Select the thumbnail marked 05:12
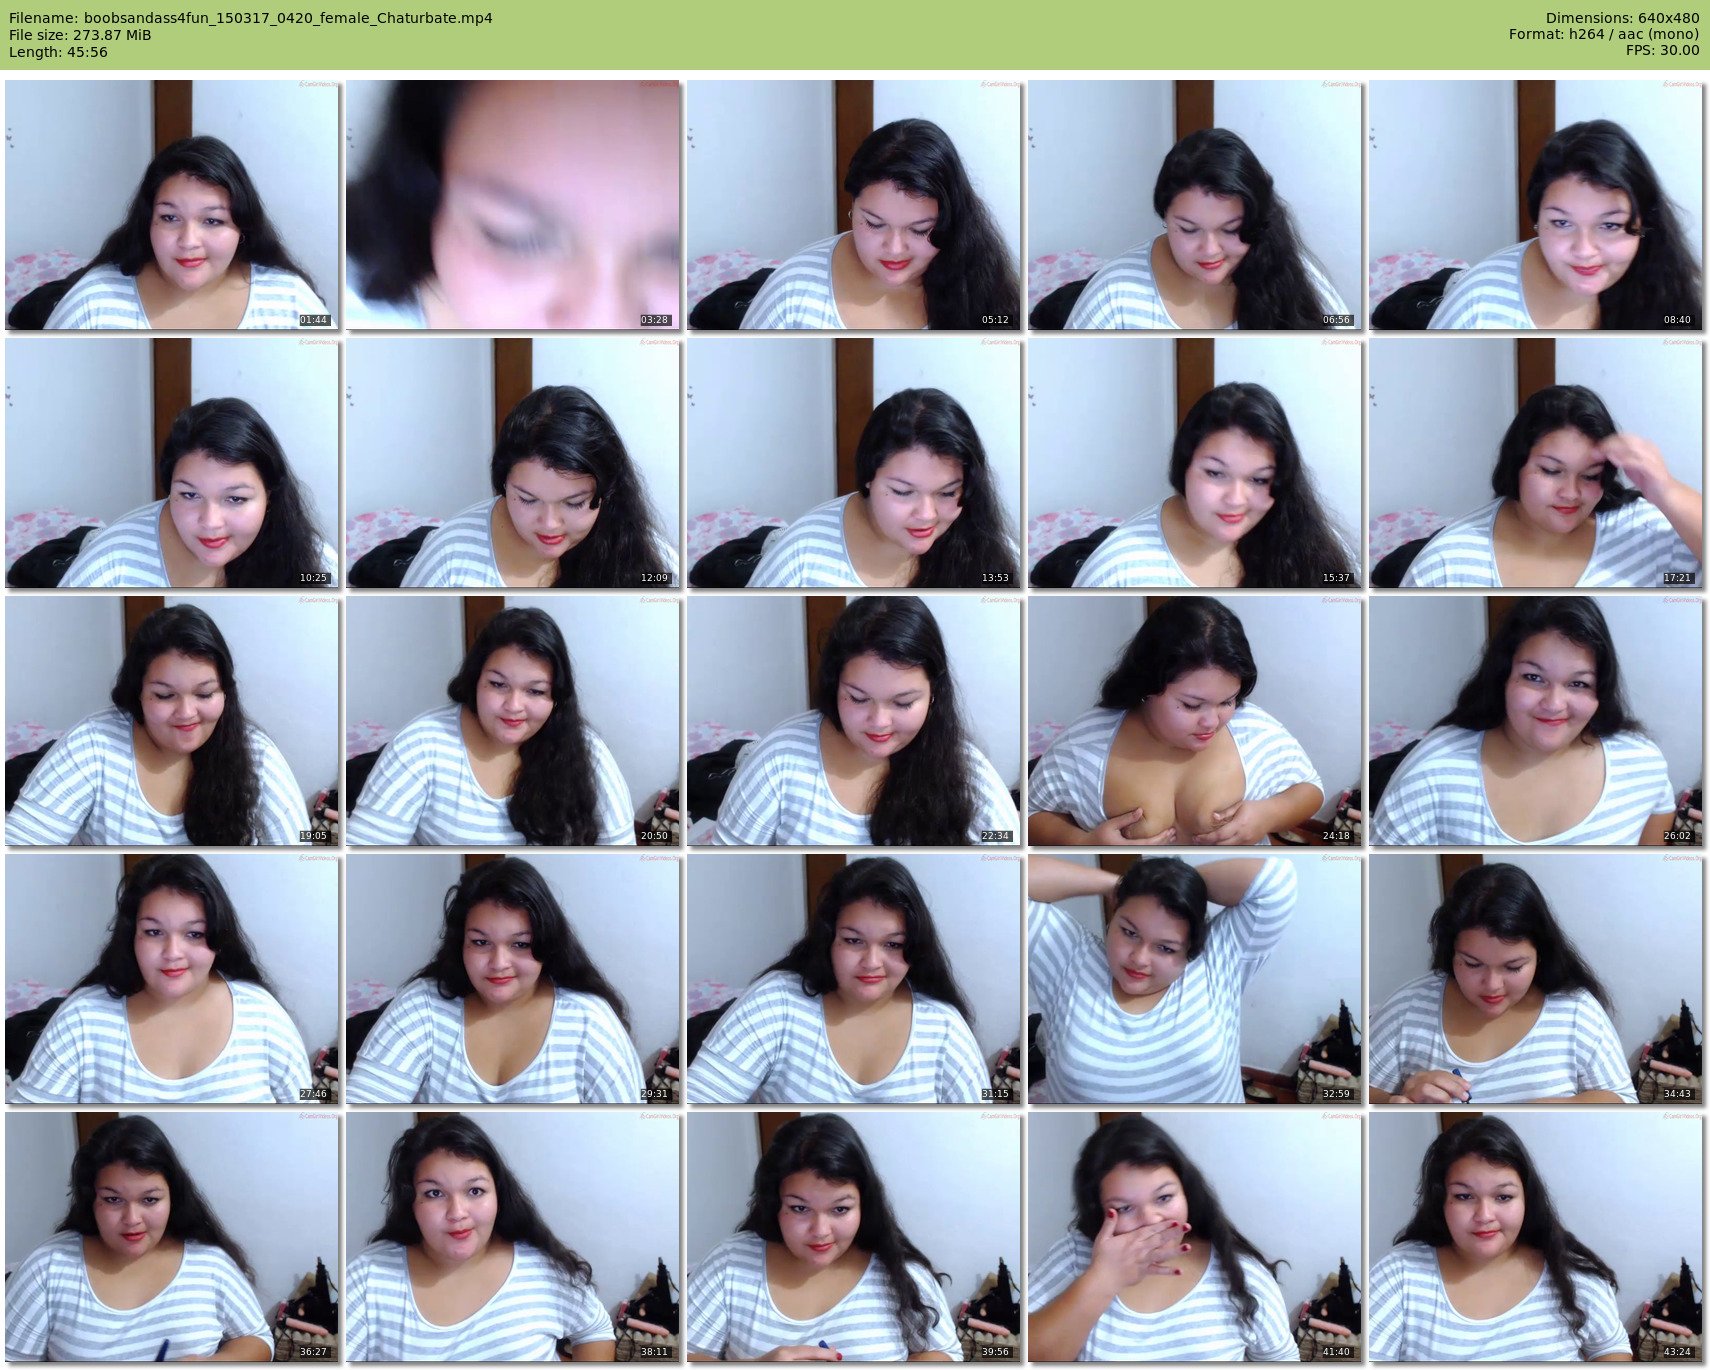 854,205
